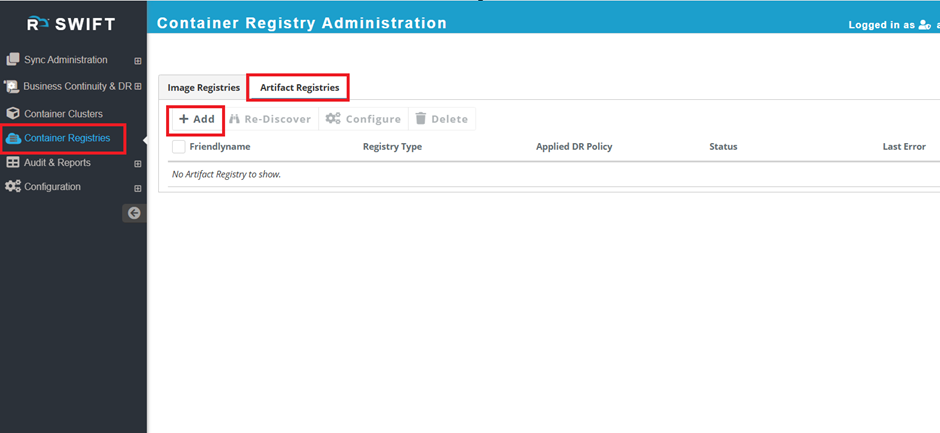Click the 'Logged in as' text
The height and width of the screenshot is (433, 940).
[x=882, y=25]
